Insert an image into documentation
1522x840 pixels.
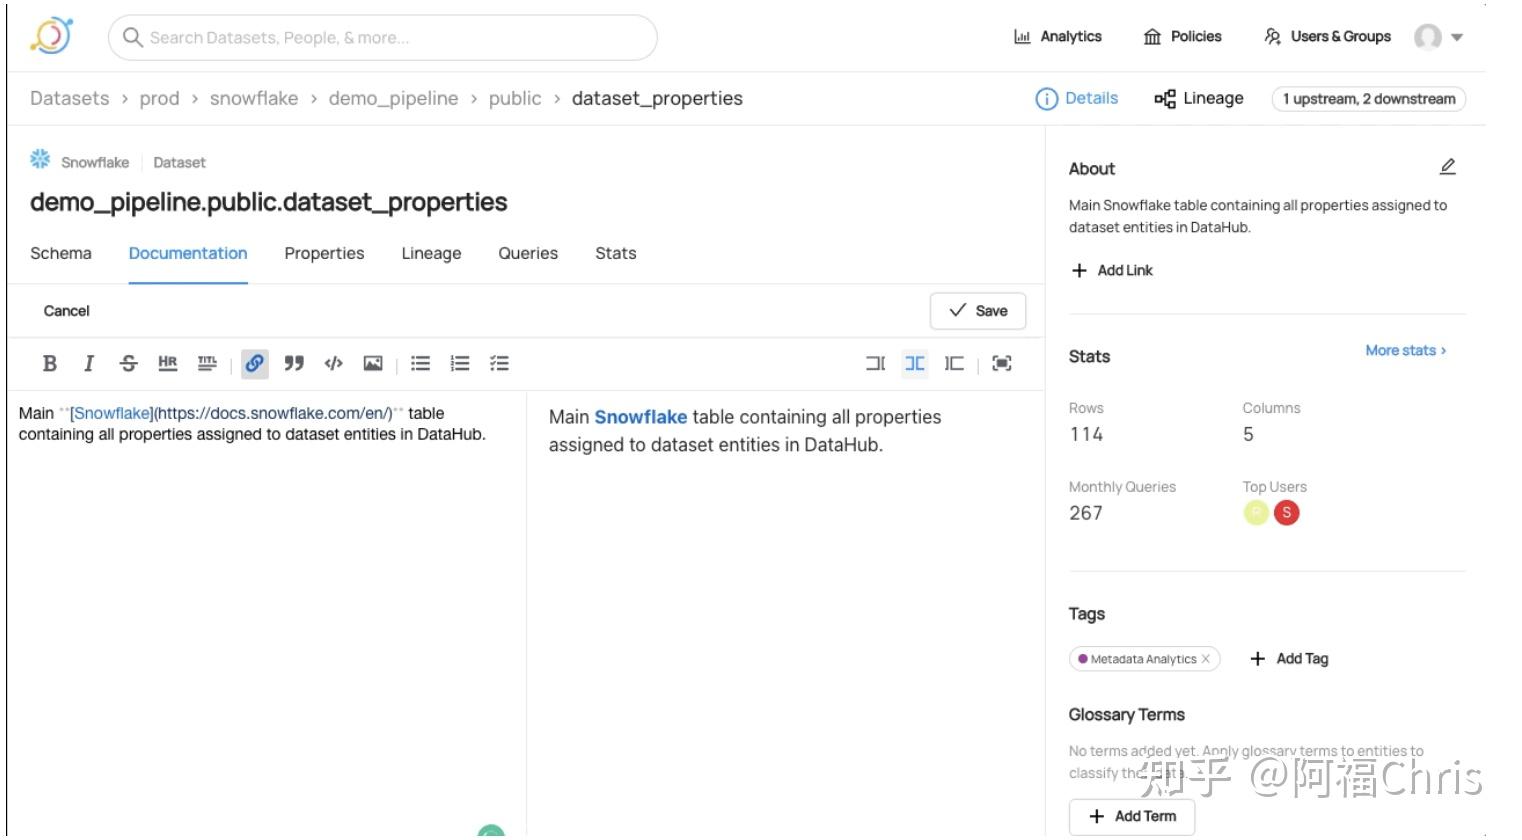point(372,364)
